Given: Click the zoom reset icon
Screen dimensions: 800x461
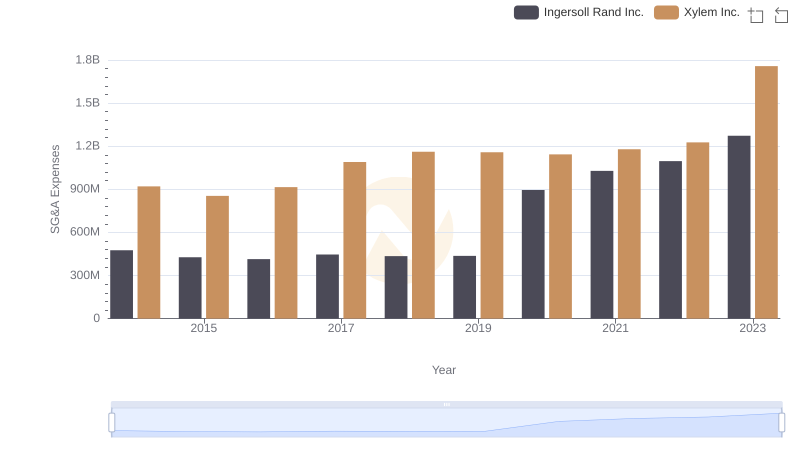Looking at the screenshot, I should pos(782,15).
